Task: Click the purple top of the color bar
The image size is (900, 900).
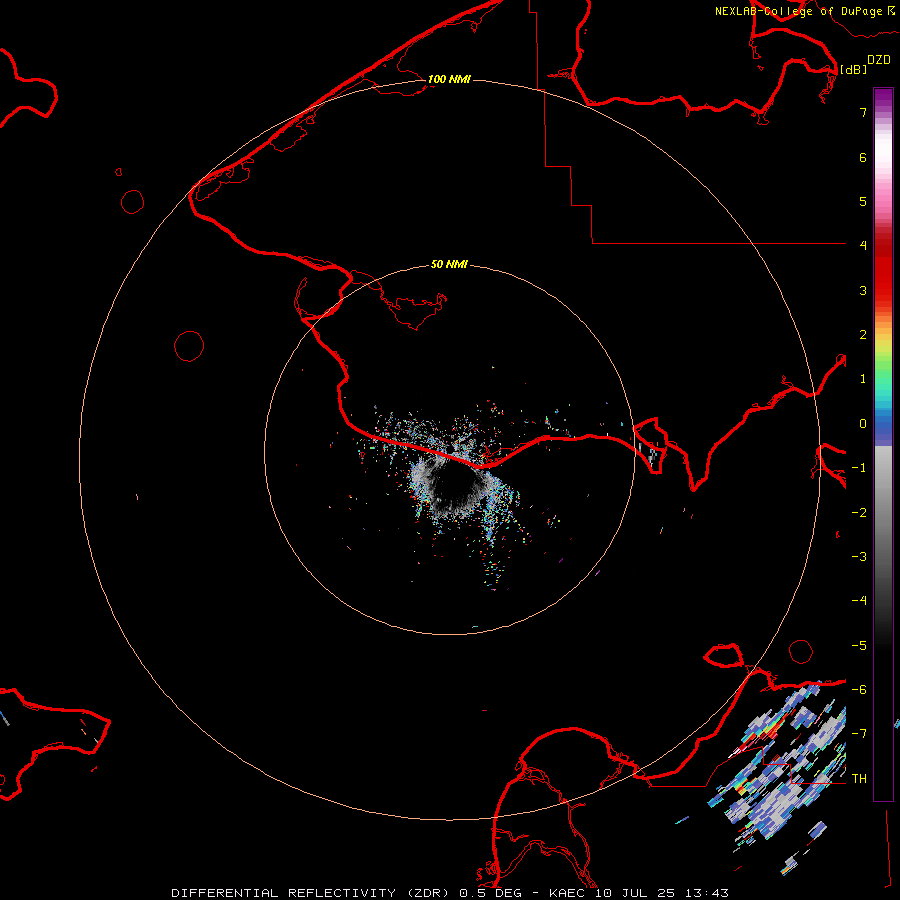Action: tap(883, 98)
